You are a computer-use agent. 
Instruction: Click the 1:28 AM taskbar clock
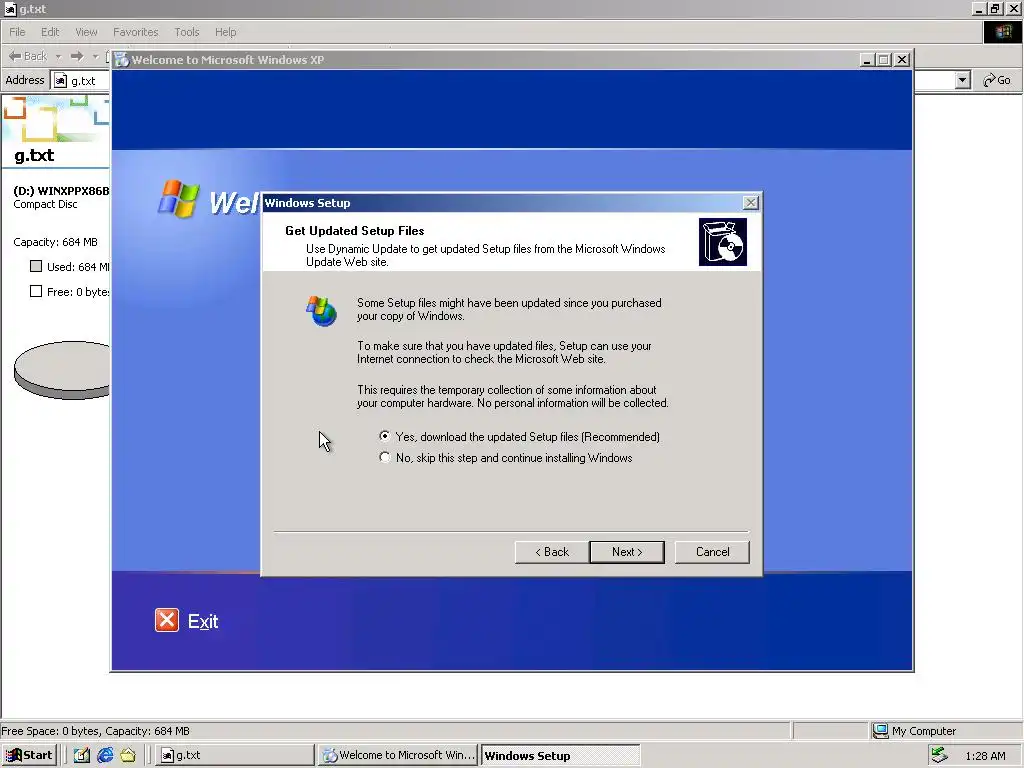(985, 756)
